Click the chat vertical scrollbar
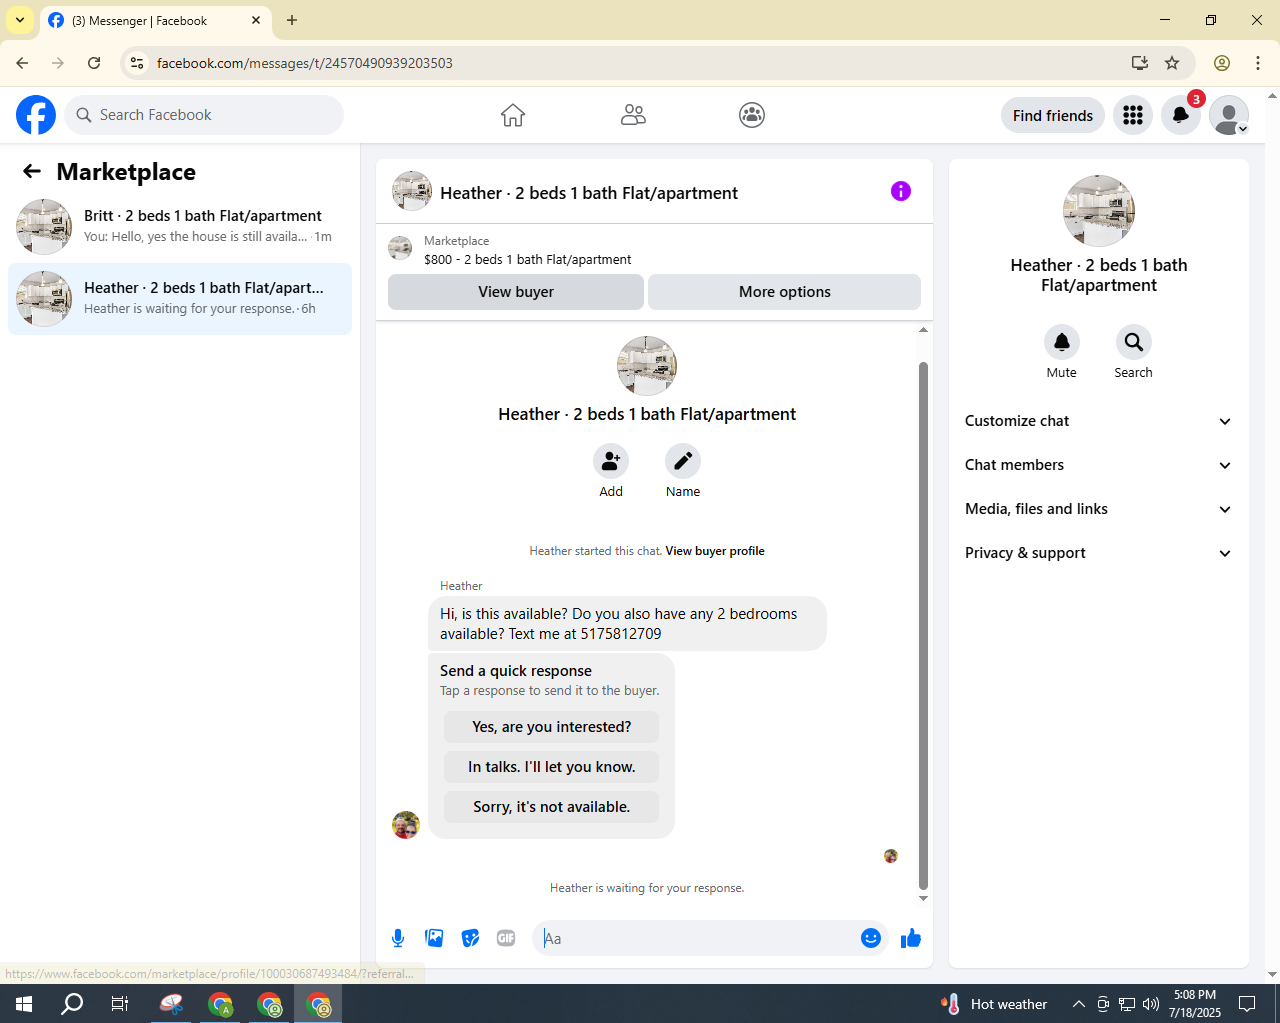Screen dimensions: 1280x1023 [x=923, y=625]
